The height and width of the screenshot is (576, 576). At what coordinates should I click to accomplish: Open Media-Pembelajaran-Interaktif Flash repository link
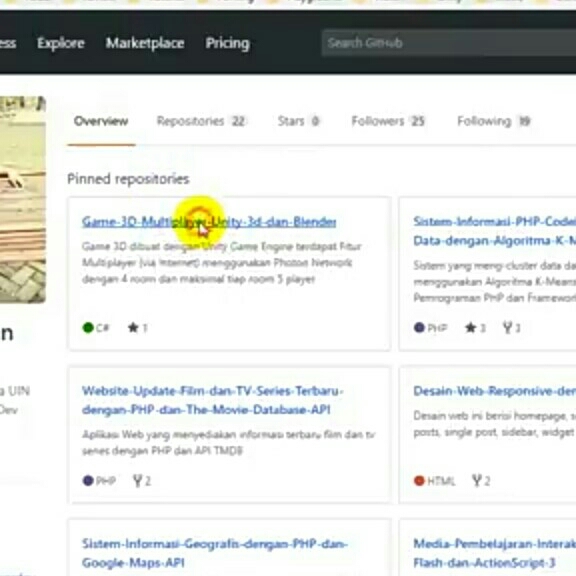(494, 553)
